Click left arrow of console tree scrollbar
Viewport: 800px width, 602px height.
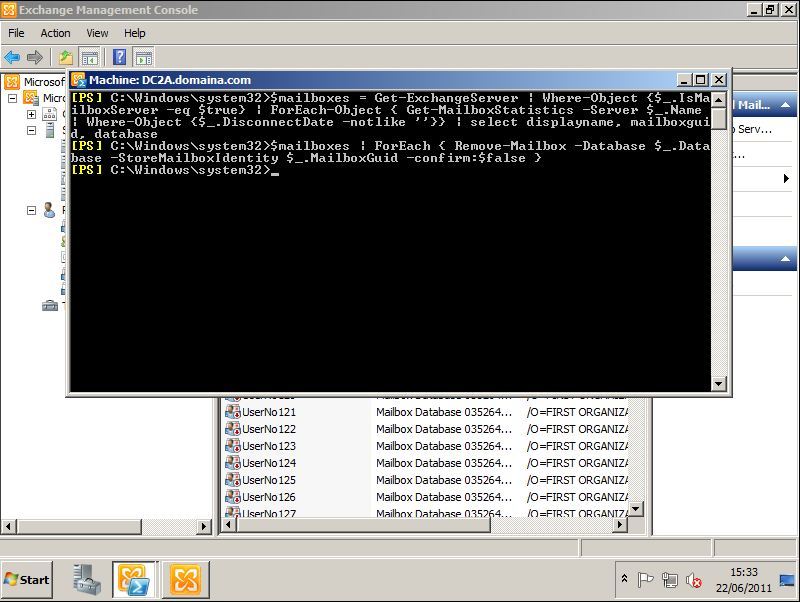pyautogui.click(x=8, y=526)
